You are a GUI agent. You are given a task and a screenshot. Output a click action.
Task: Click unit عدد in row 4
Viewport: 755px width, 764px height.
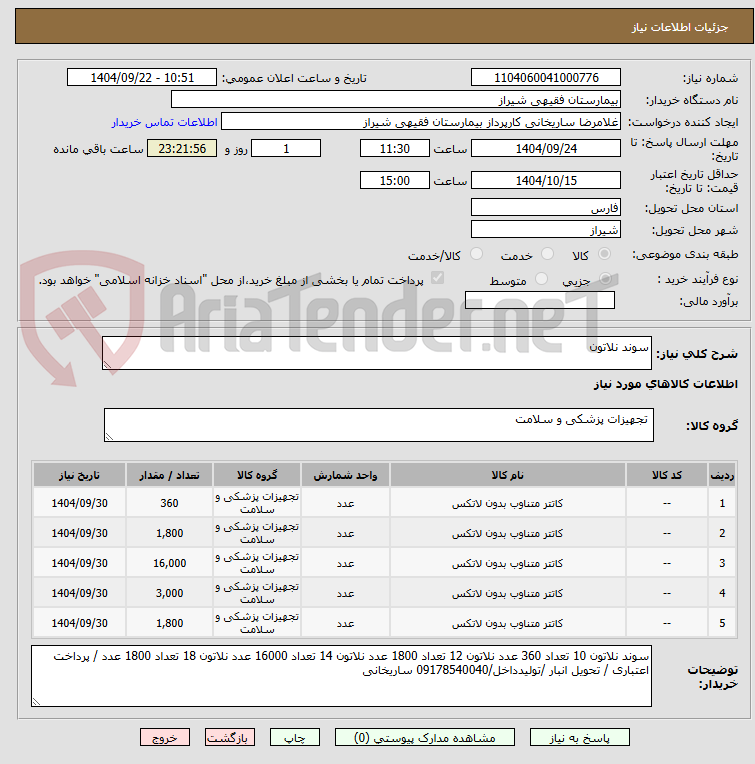tap(345, 593)
